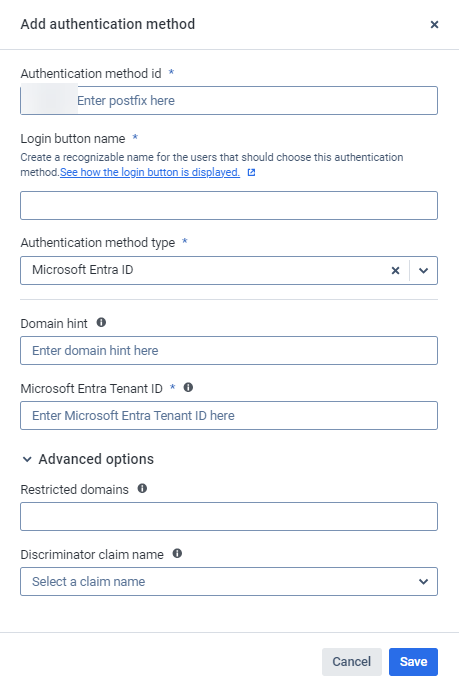Focus the Login button name field
Image resolution: width=459 pixels, height=687 pixels.
coord(229,205)
